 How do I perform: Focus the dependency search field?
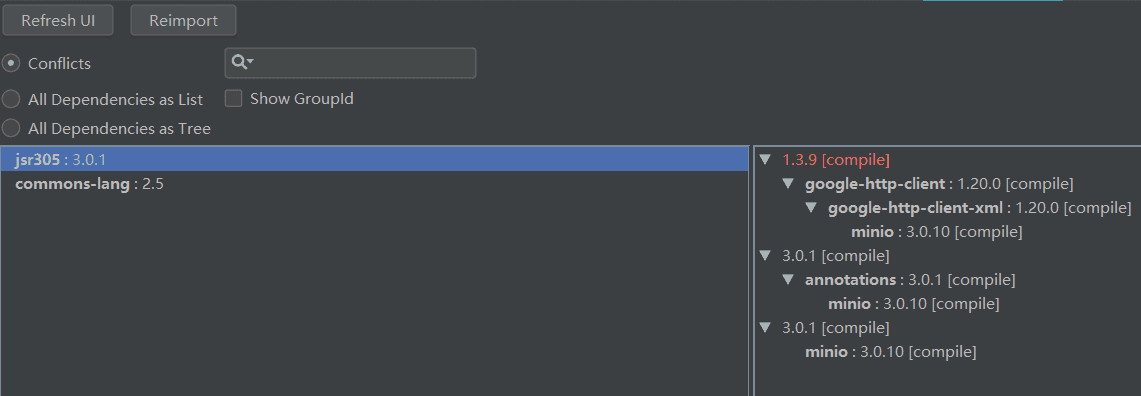[x=350, y=63]
